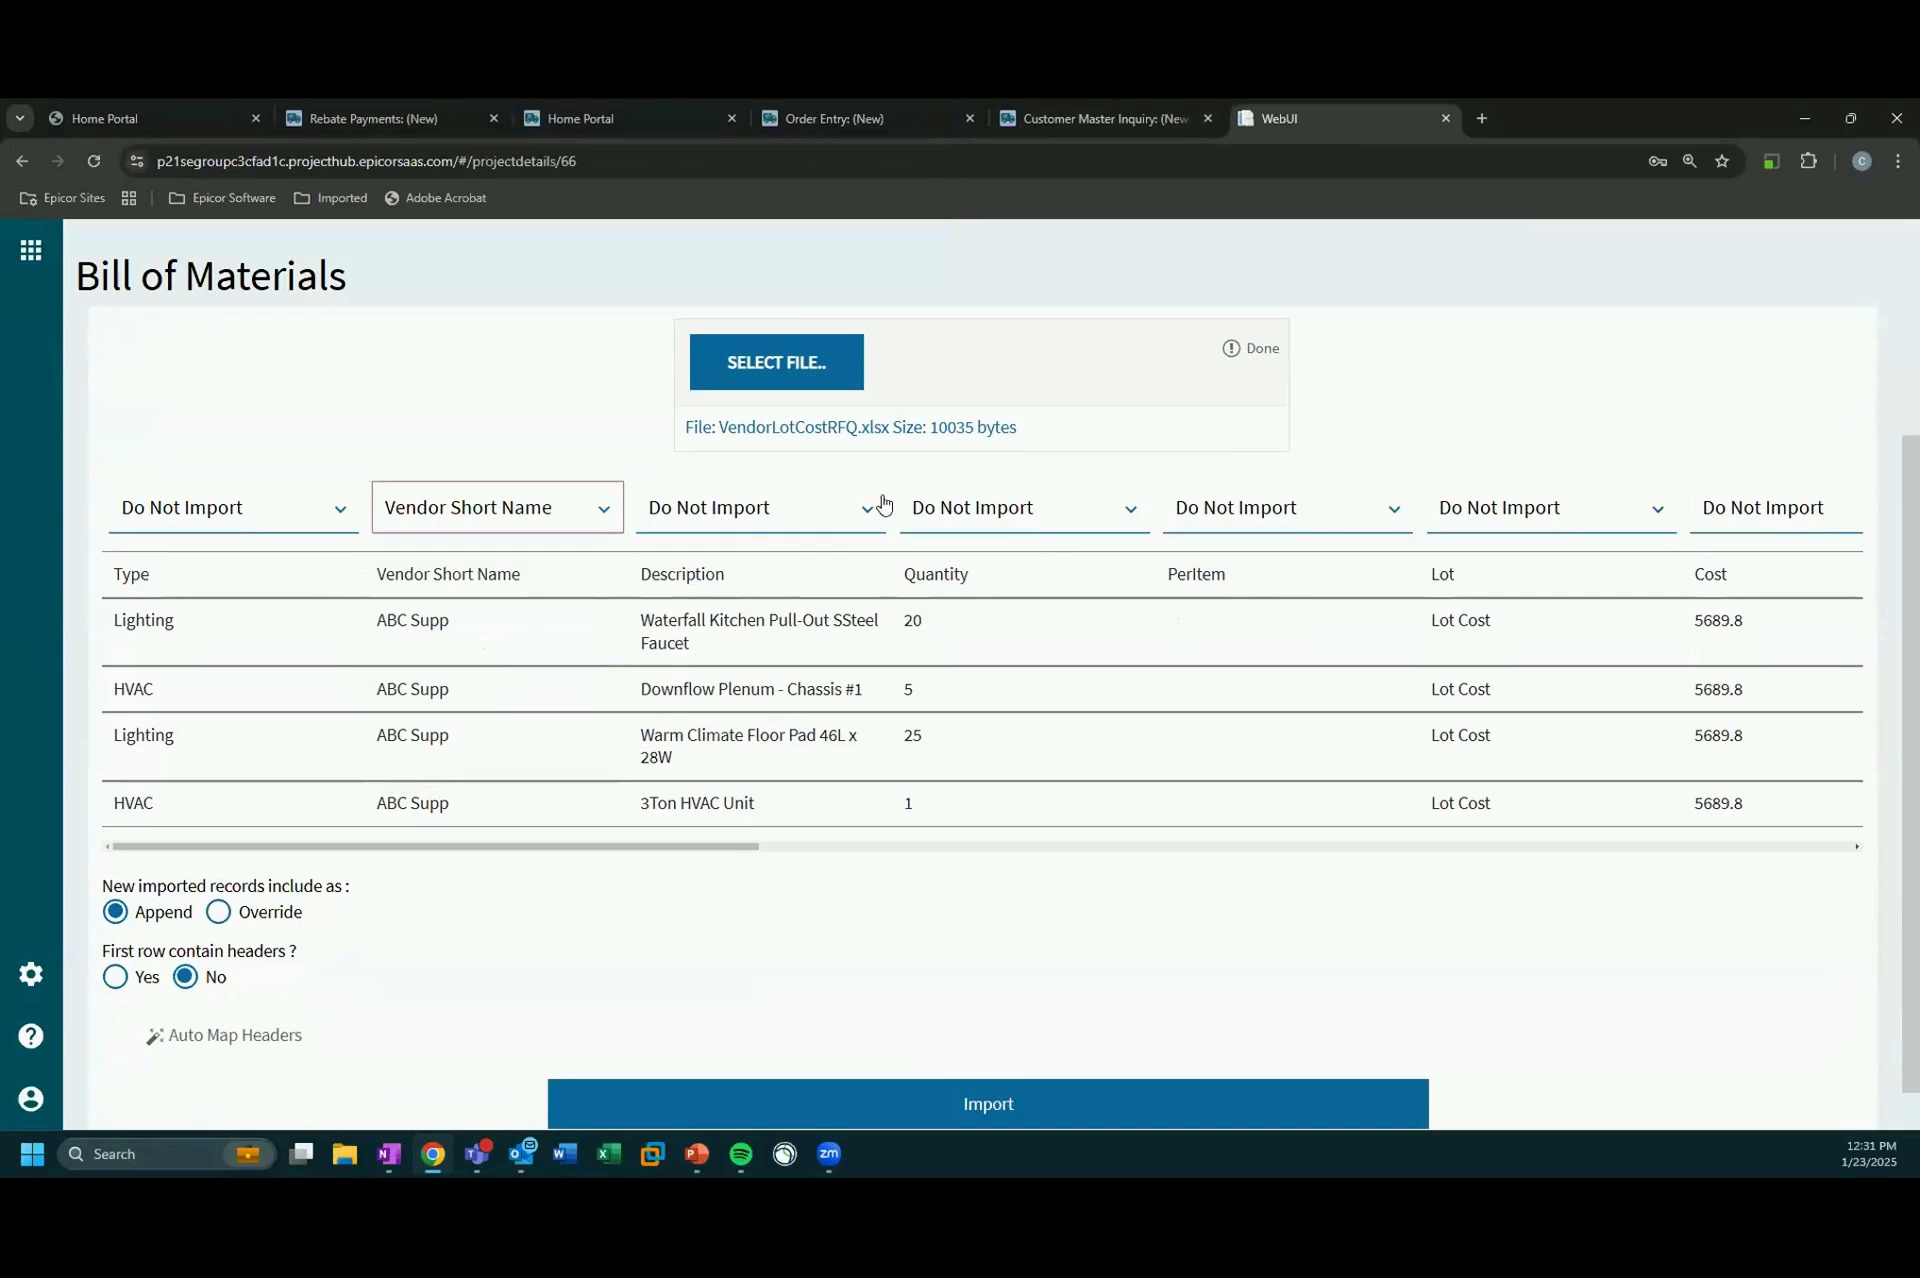This screenshot has height=1278, width=1920.
Task: Select the Append radio button
Action: coord(116,912)
